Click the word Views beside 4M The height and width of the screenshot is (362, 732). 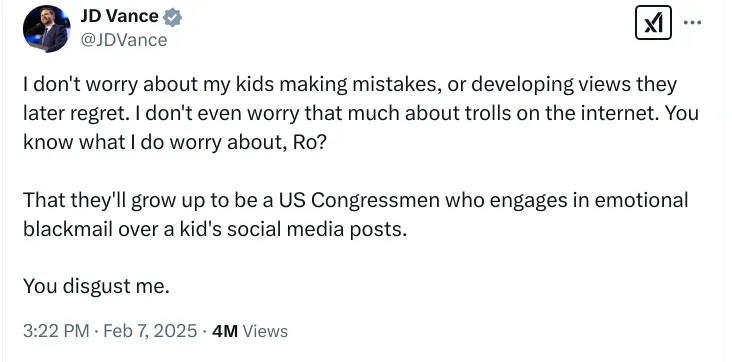pyautogui.click(x=265, y=331)
